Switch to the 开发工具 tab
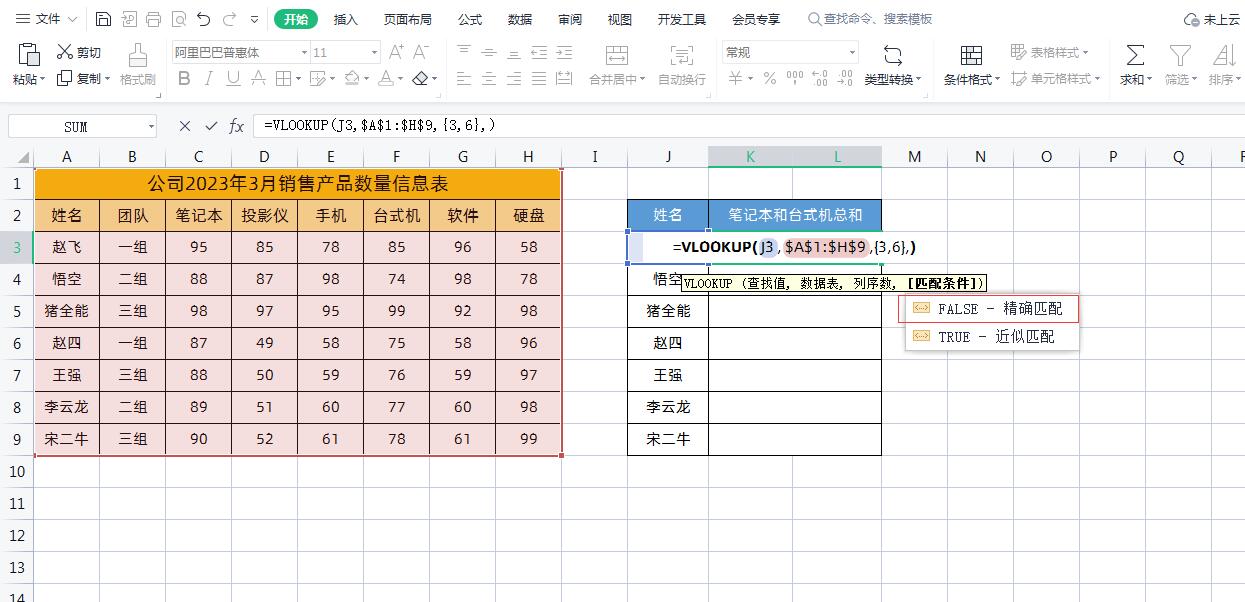 (x=682, y=19)
